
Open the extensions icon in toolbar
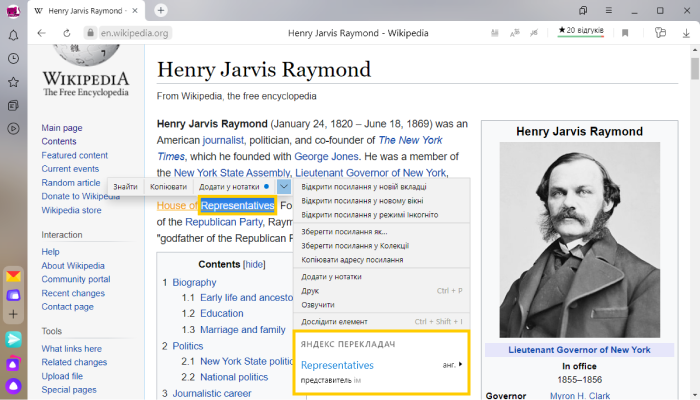click(660, 33)
